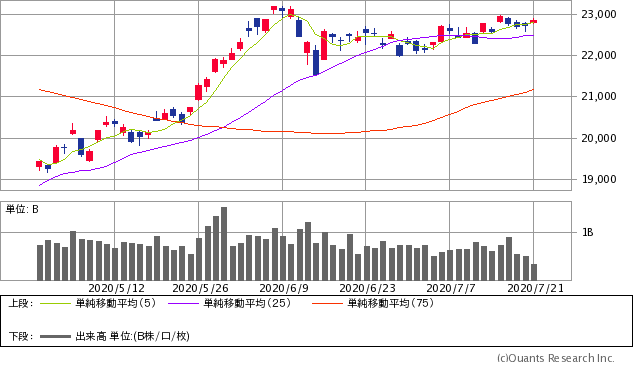The image size is (633, 371).
Task: Click the green 5-day average legend line
Action: [55, 304]
